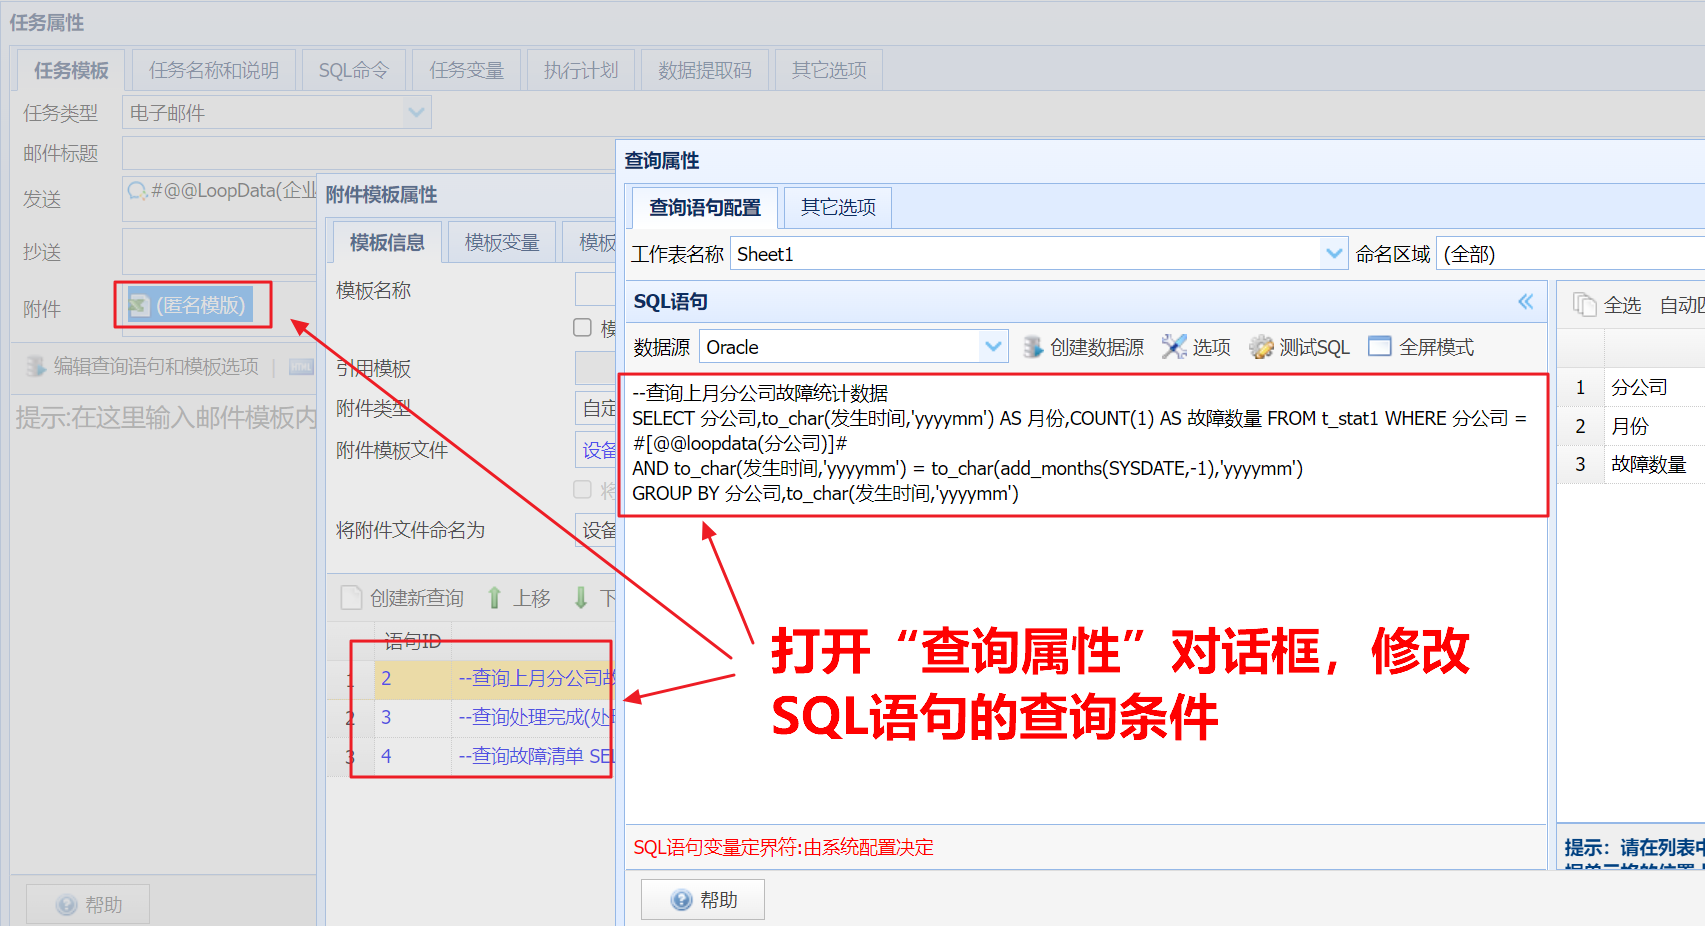Open the 模板信息 tab

(387, 242)
